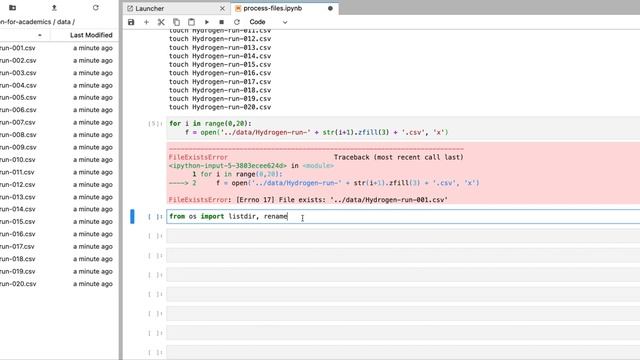Image resolution: width=640 pixels, height=360 pixels.
Task: Click the upload files icon
Action: point(54,7)
